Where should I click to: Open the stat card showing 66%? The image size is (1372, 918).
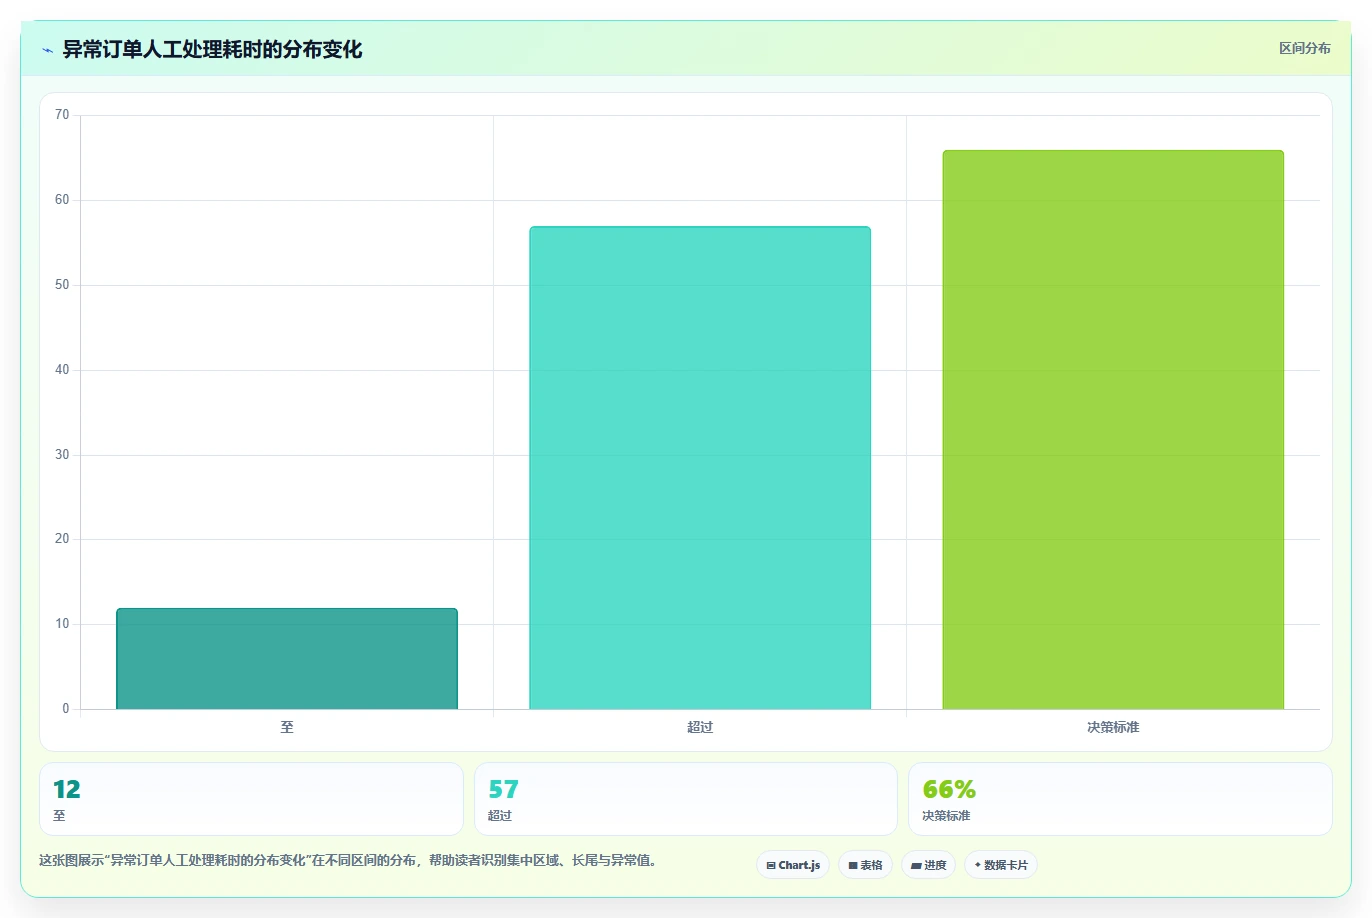[1120, 799]
